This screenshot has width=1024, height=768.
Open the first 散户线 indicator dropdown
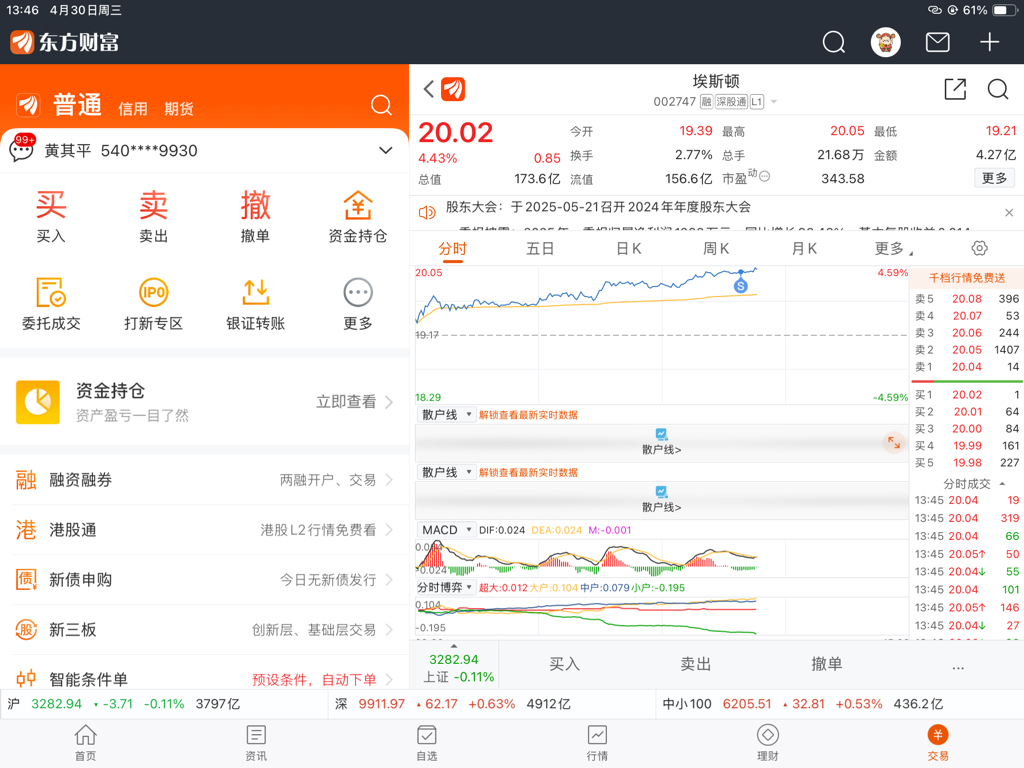coord(447,415)
